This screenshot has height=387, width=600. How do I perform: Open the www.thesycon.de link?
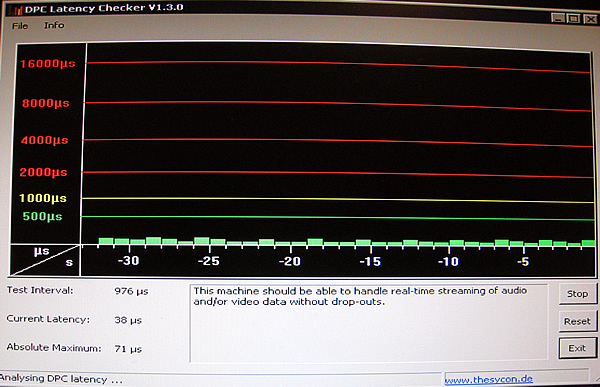point(488,379)
